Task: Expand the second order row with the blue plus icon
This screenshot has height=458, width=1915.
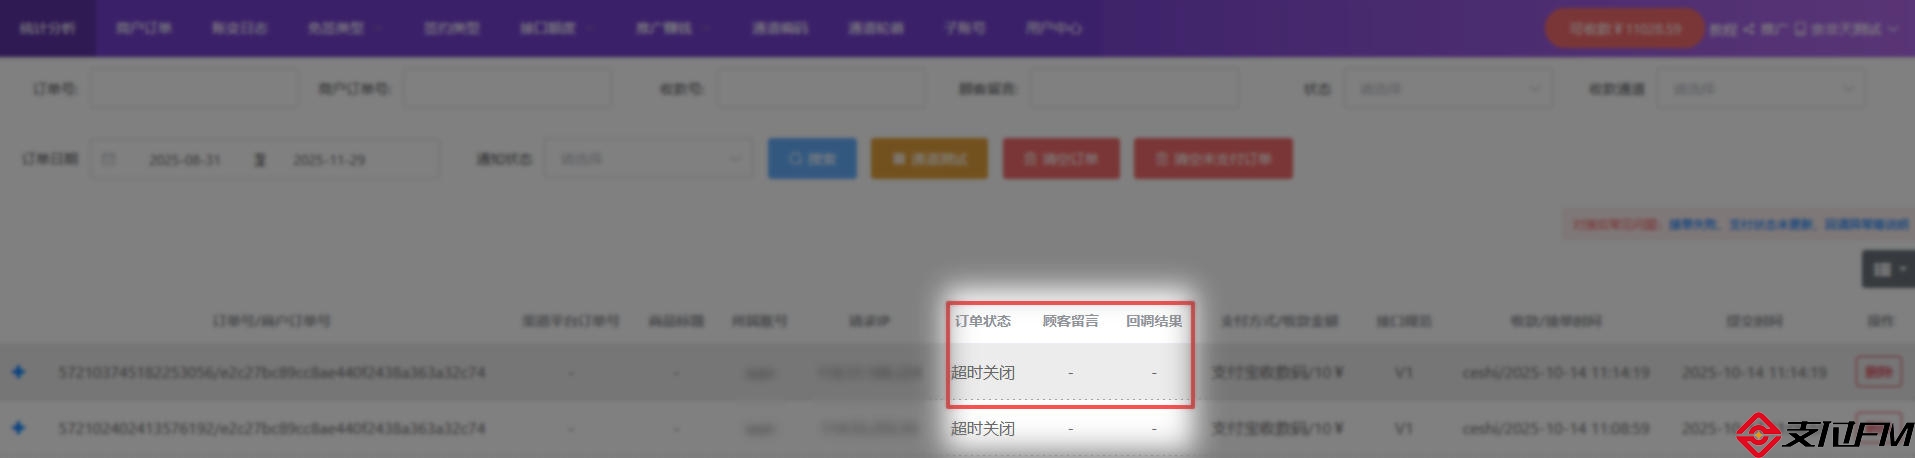Action: 18,428
